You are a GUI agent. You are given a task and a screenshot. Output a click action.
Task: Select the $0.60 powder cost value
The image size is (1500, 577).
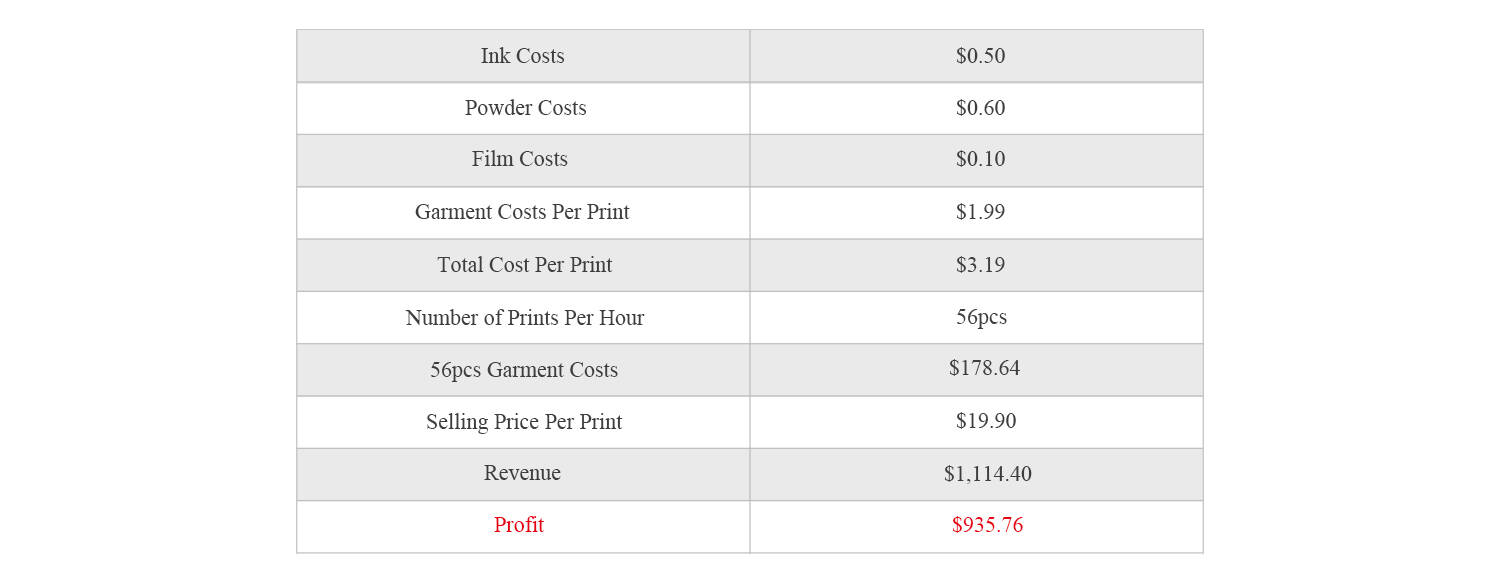pos(980,108)
